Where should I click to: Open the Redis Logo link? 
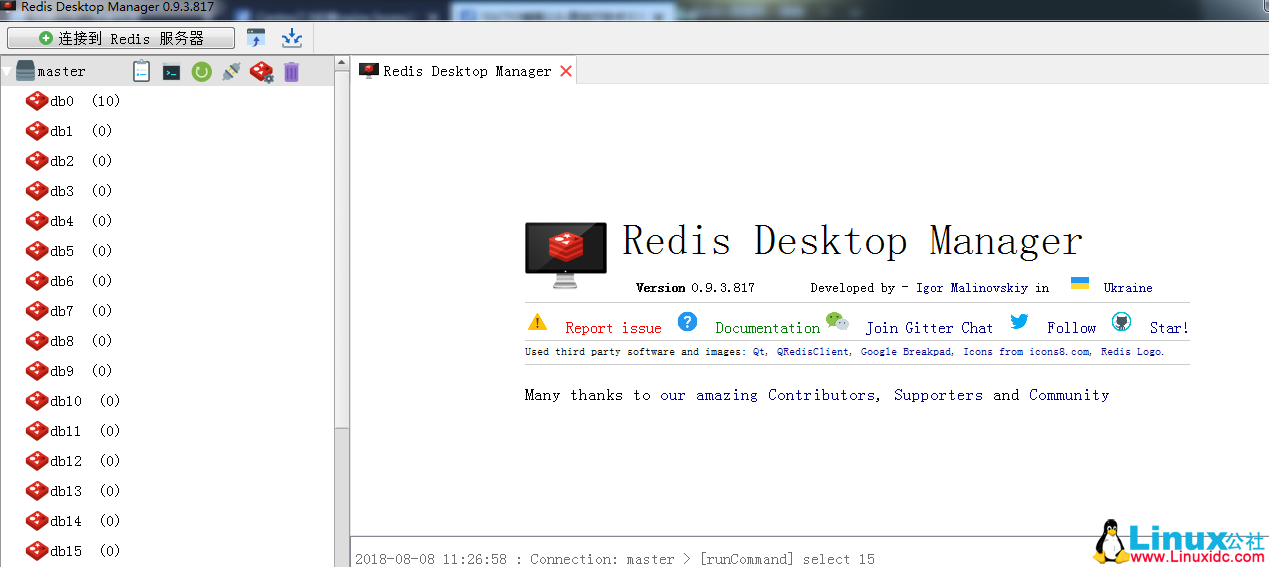1132,352
